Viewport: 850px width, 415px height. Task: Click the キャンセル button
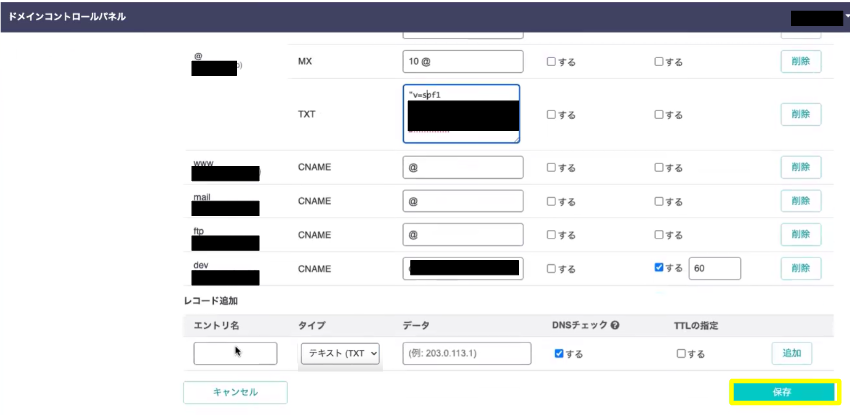coord(235,392)
